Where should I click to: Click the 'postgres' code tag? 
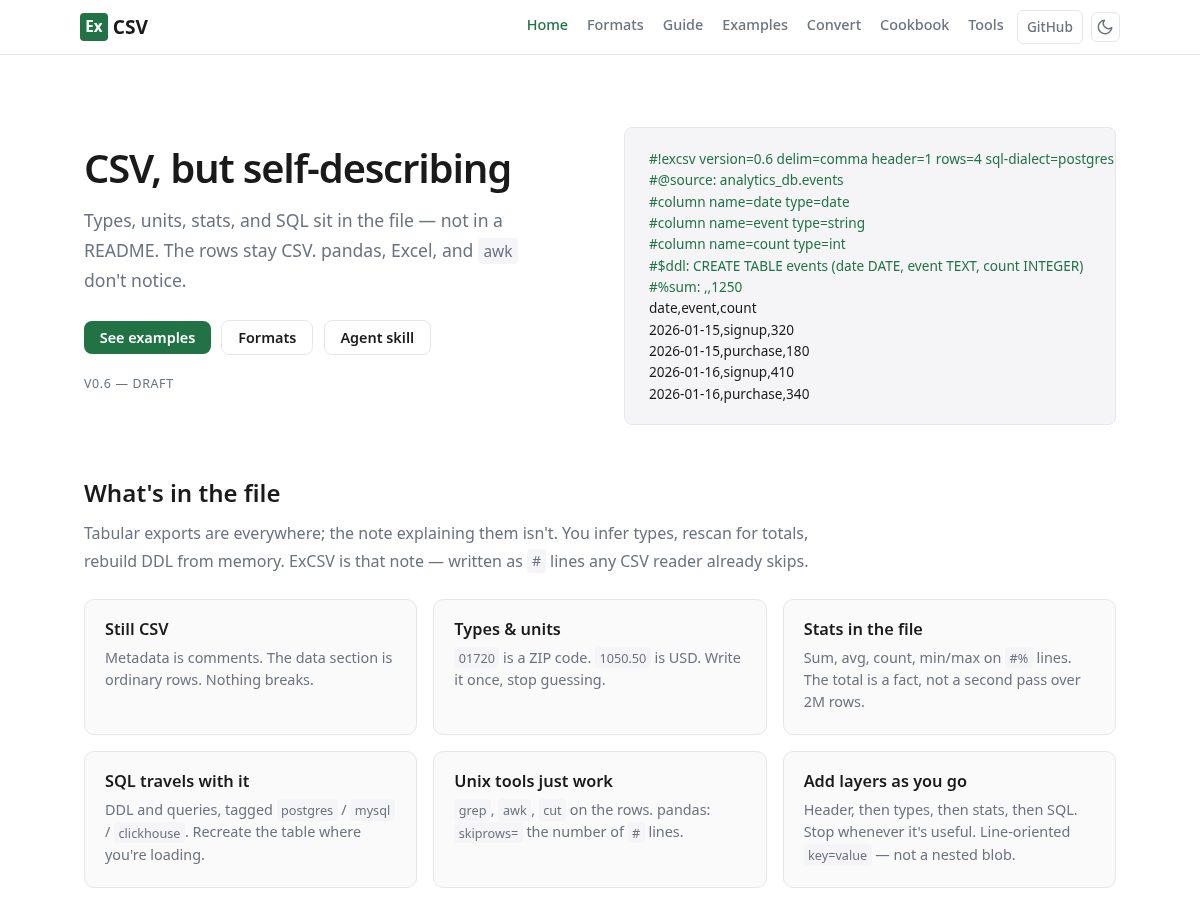[307, 811]
